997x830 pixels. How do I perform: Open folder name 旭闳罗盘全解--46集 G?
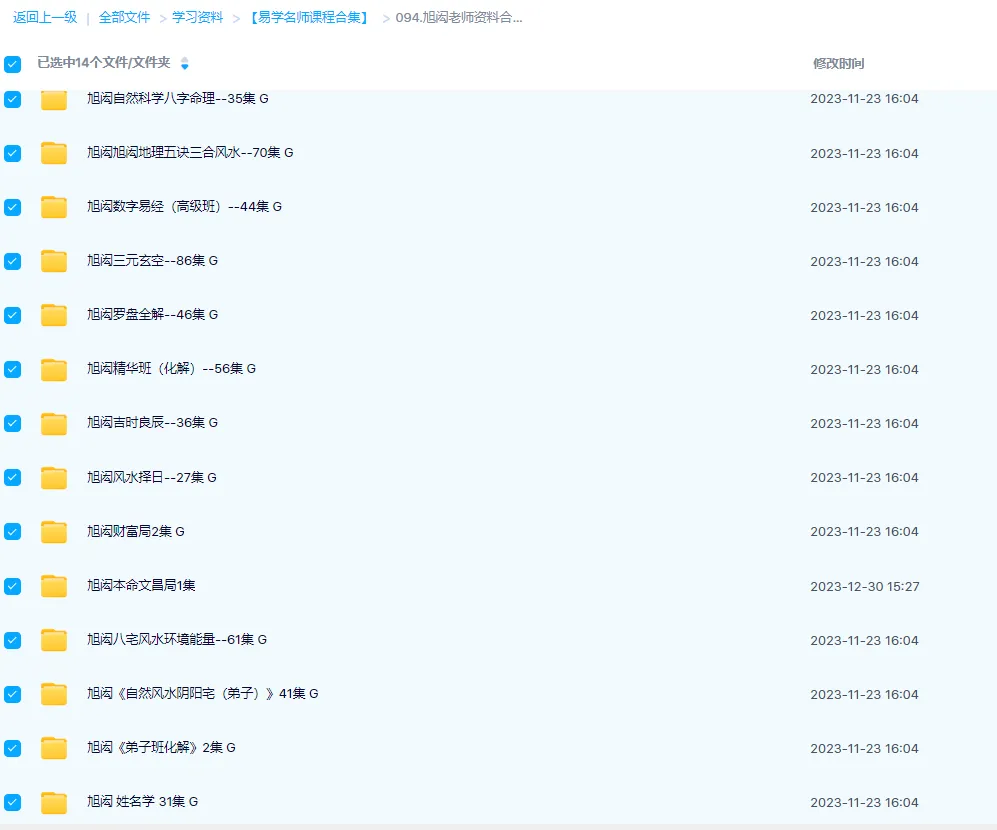point(153,315)
